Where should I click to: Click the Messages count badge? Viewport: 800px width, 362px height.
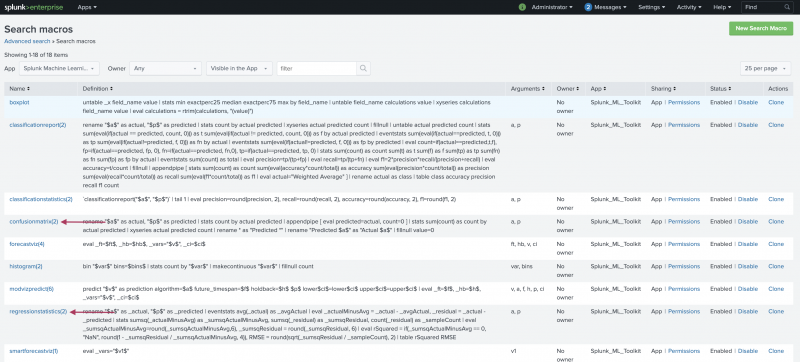[x=588, y=7]
